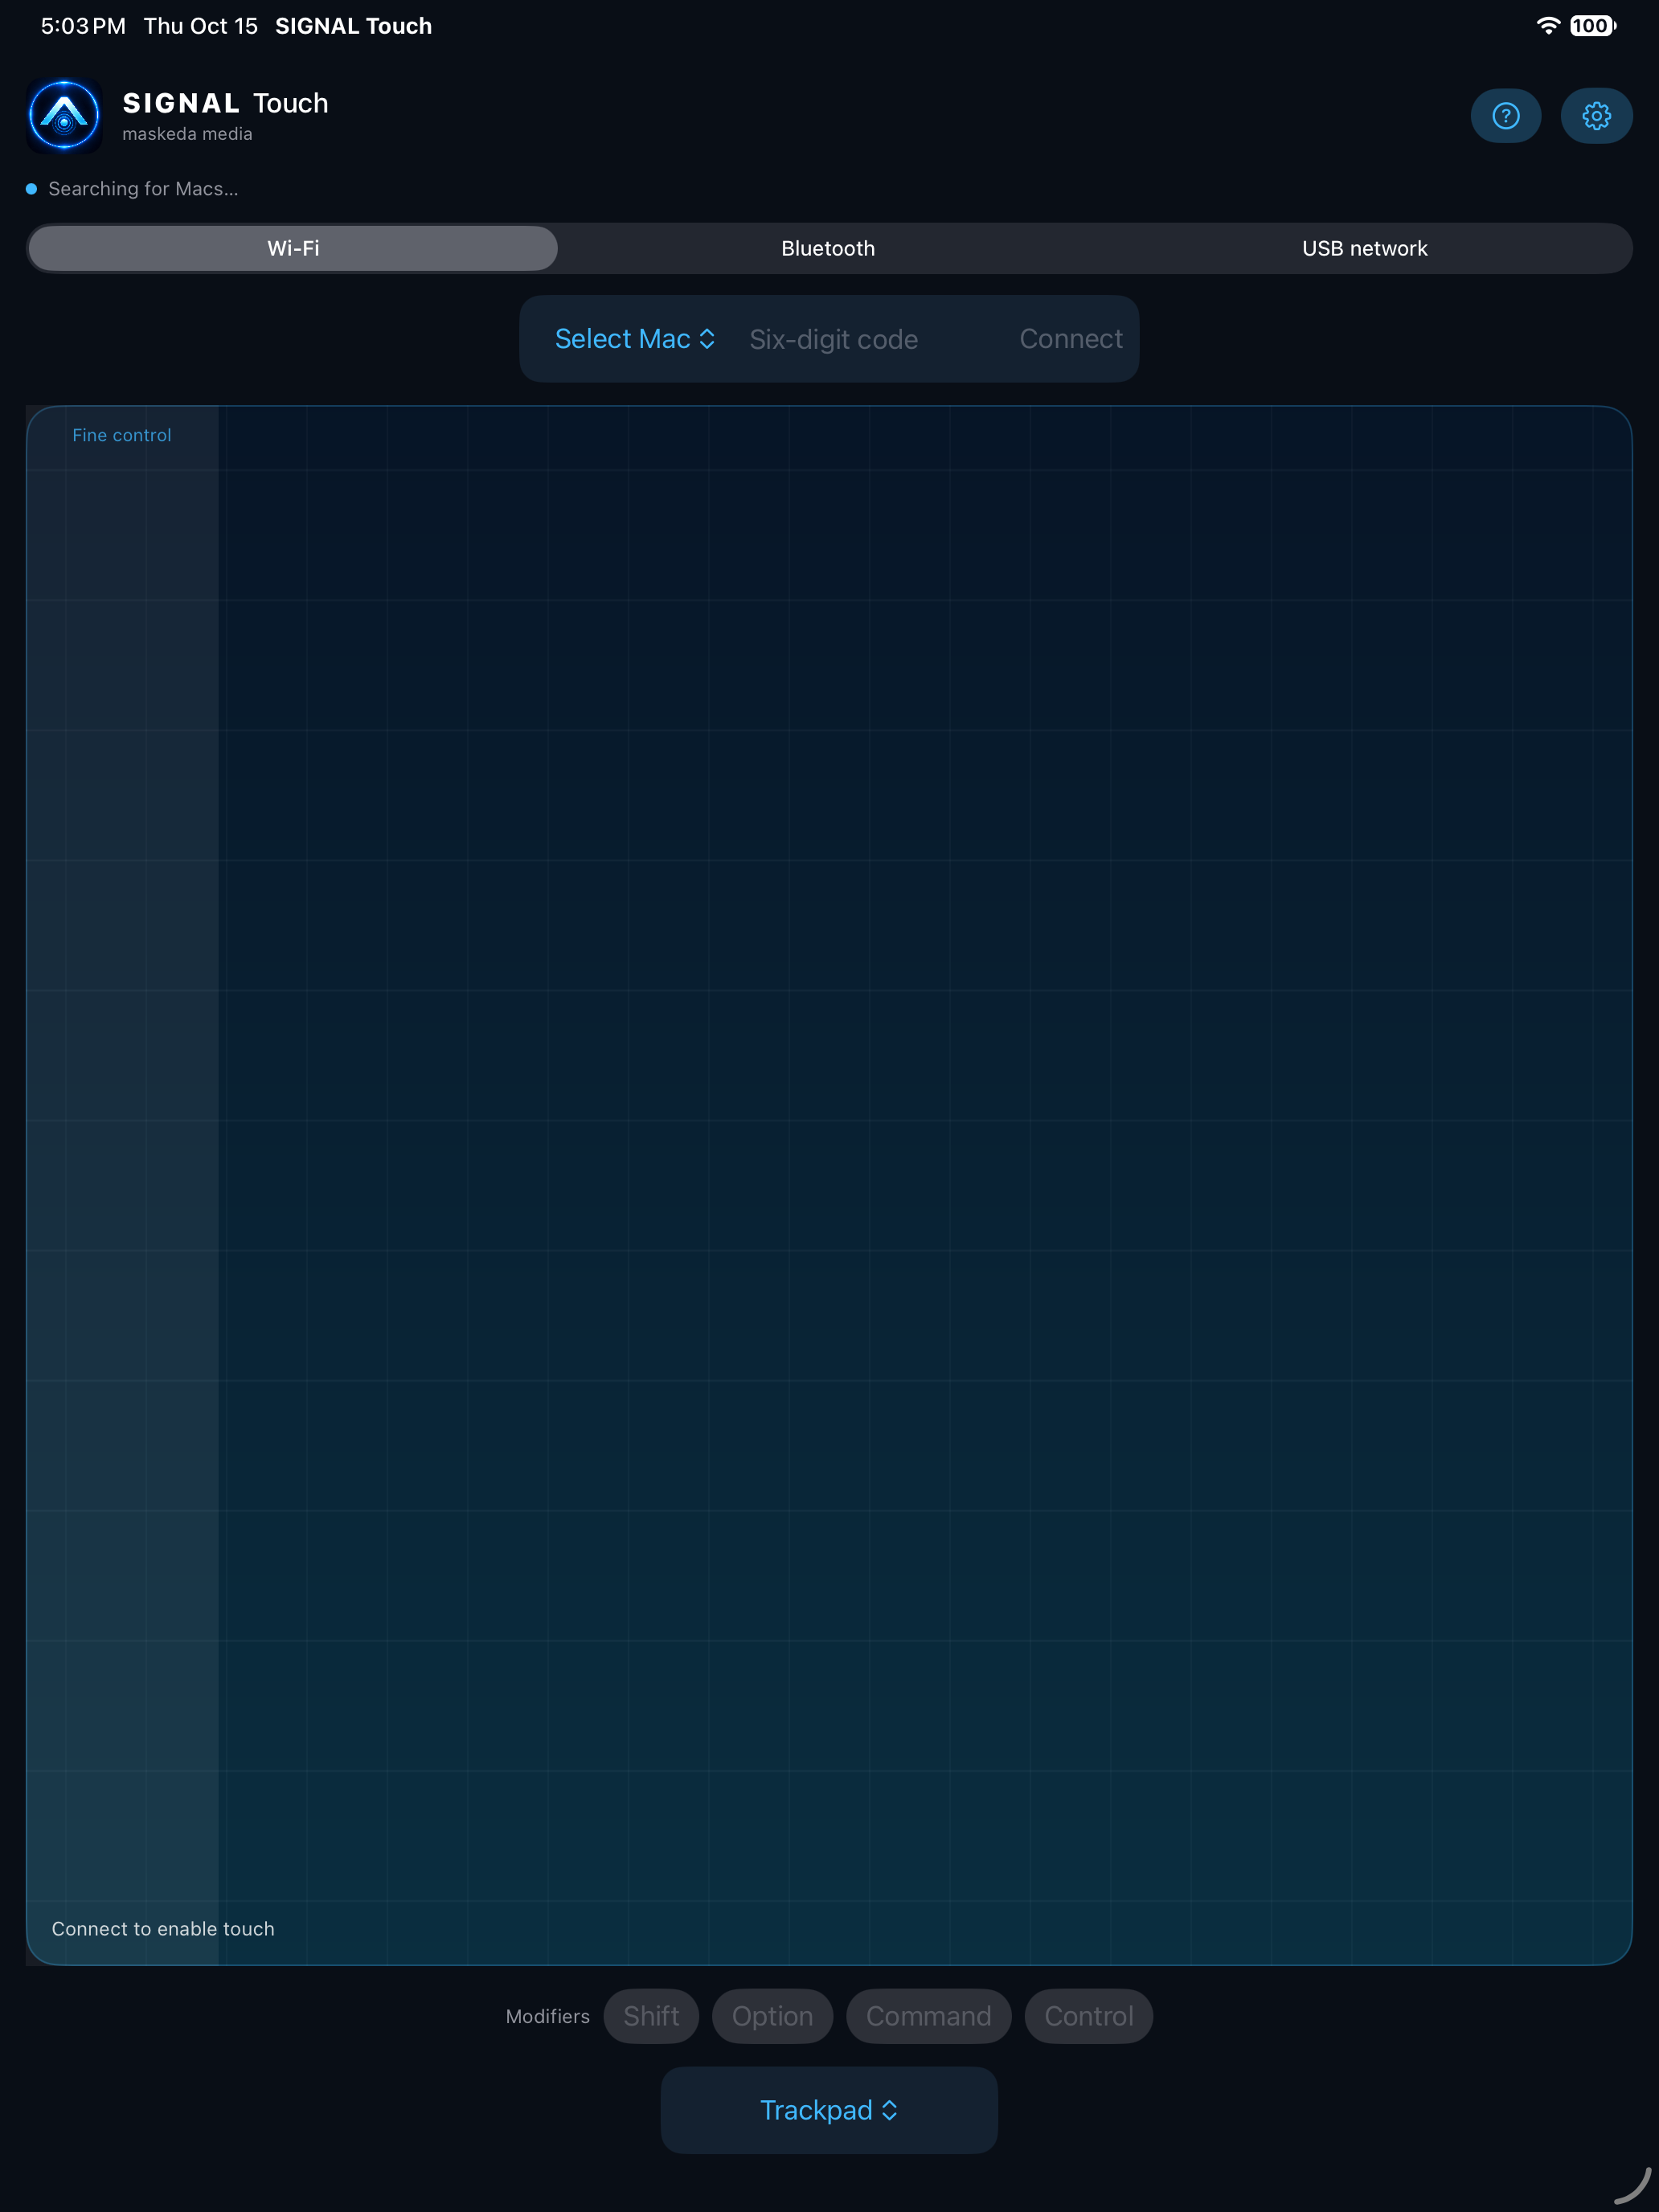Image resolution: width=1659 pixels, height=2212 pixels.
Task: Tap the Fine control strip label
Action: point(122,435)
